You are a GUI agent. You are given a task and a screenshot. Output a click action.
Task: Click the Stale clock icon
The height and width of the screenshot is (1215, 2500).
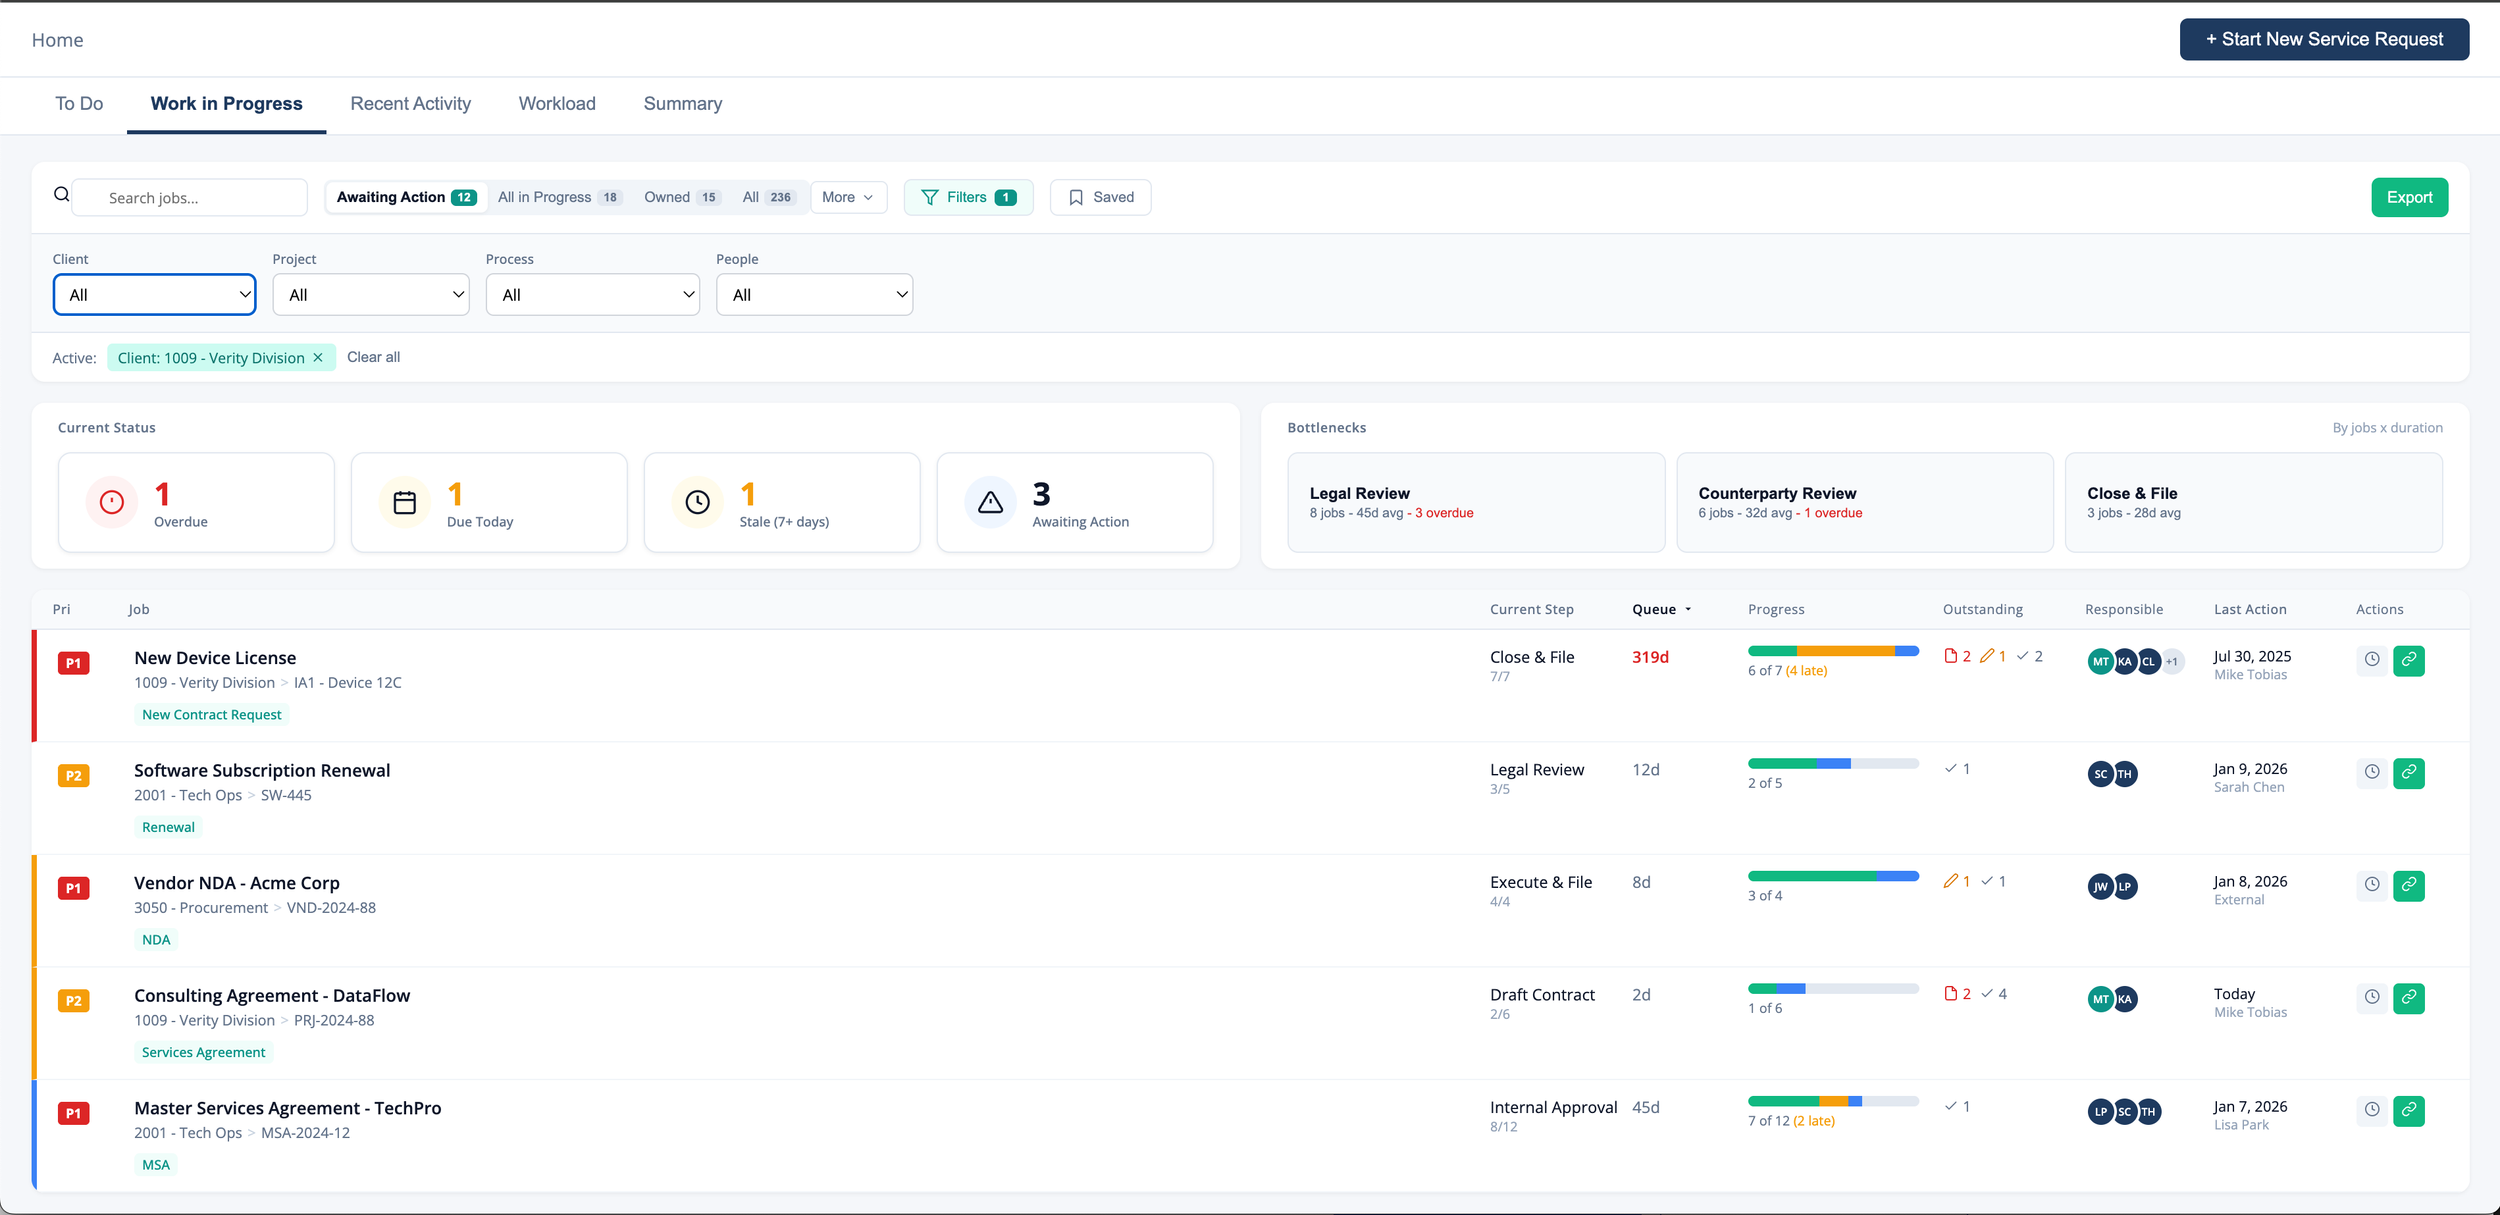[698, 502]
